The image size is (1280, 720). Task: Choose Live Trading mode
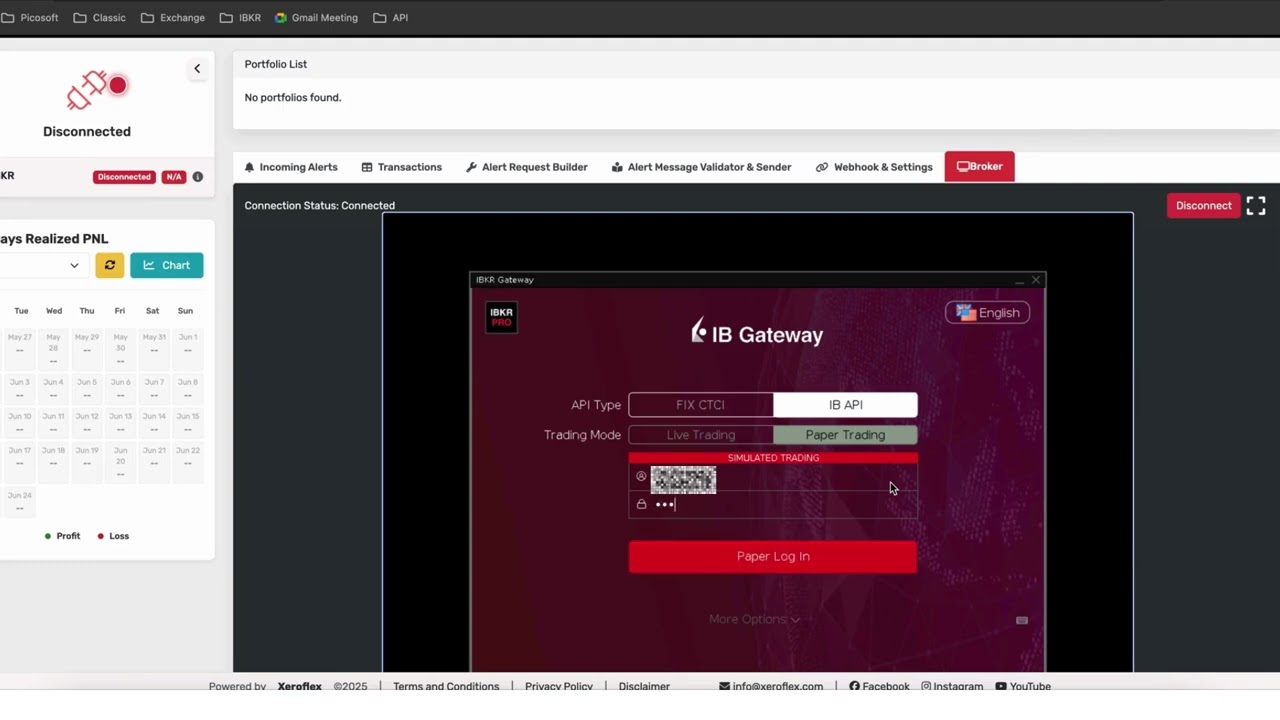click(x=700, y=435)
